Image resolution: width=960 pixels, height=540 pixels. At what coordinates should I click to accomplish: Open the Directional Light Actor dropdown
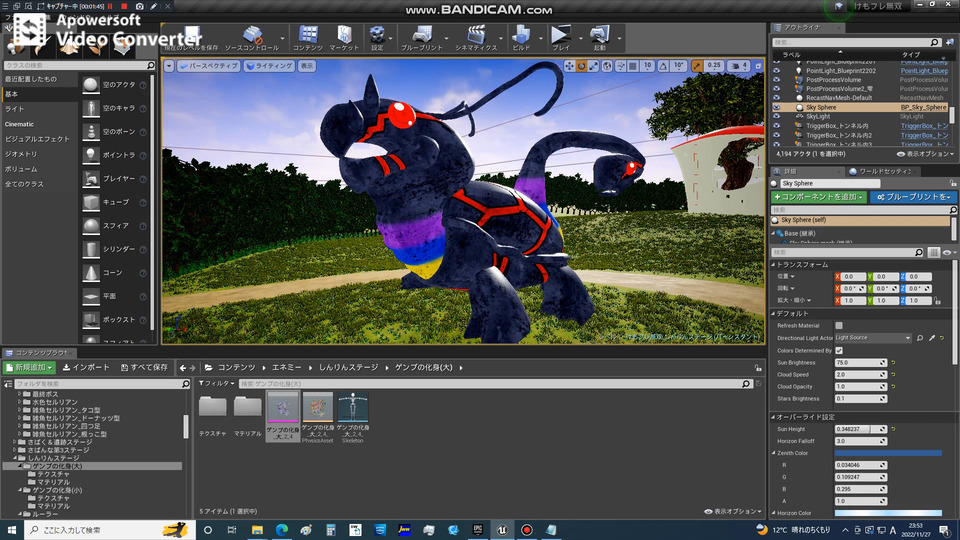point(873,338)
